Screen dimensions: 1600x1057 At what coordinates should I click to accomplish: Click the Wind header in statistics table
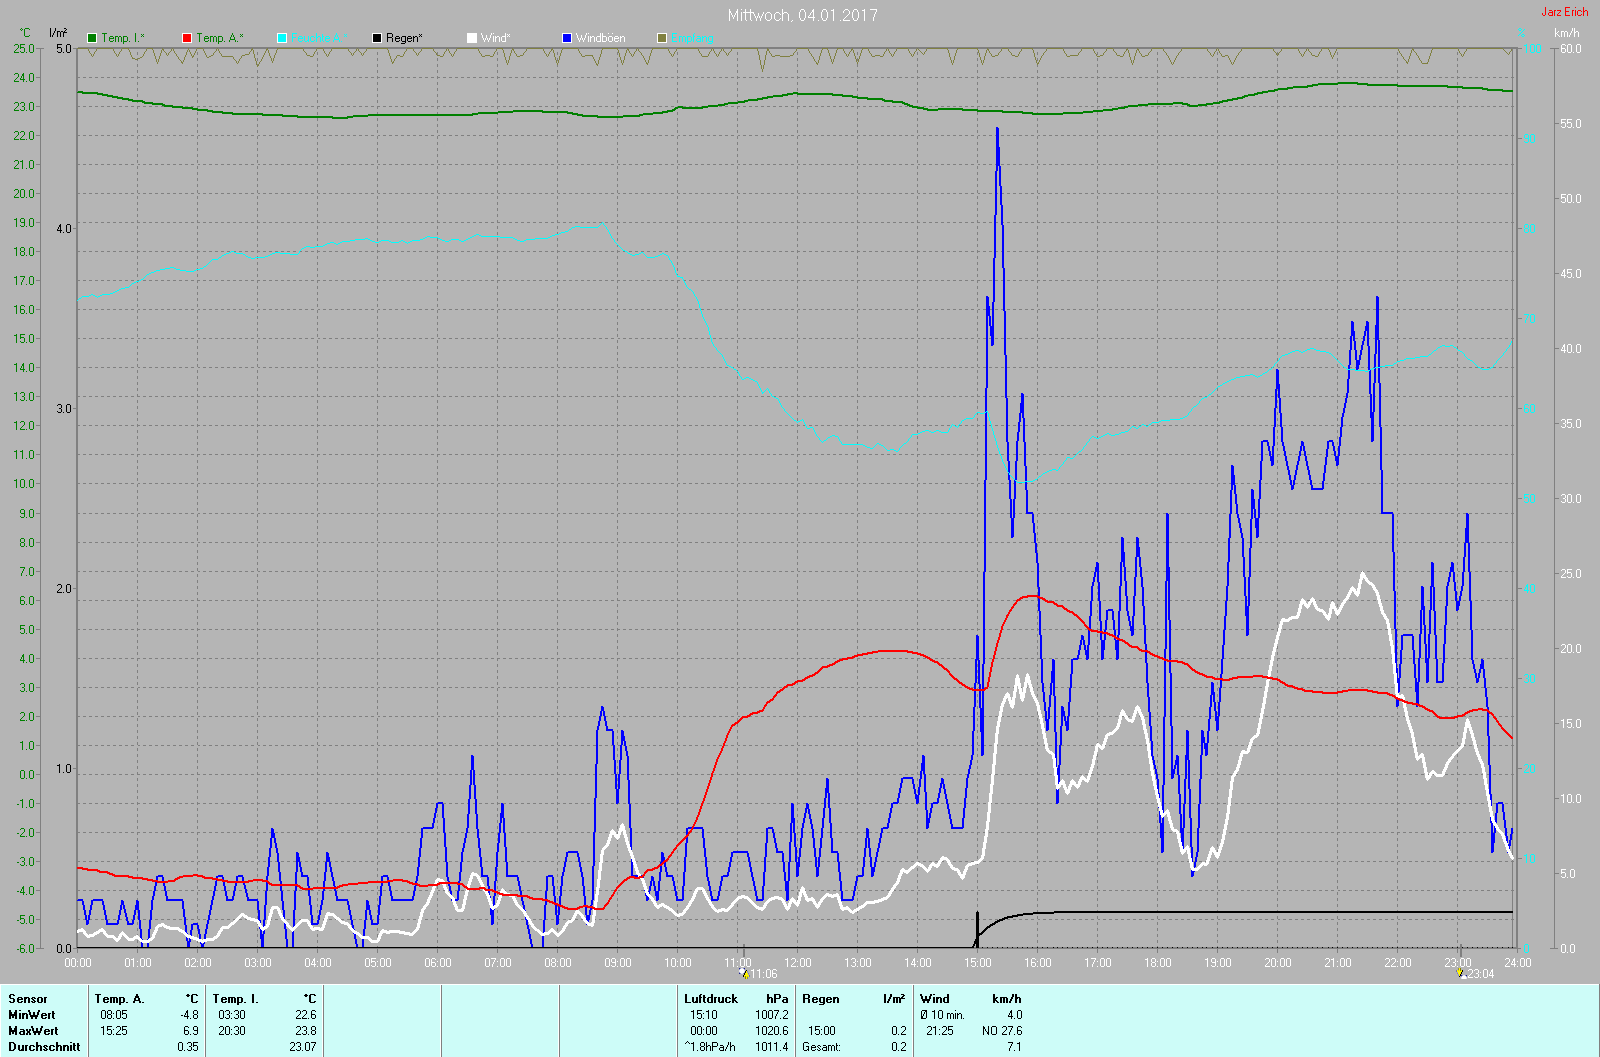coord(935,999)
